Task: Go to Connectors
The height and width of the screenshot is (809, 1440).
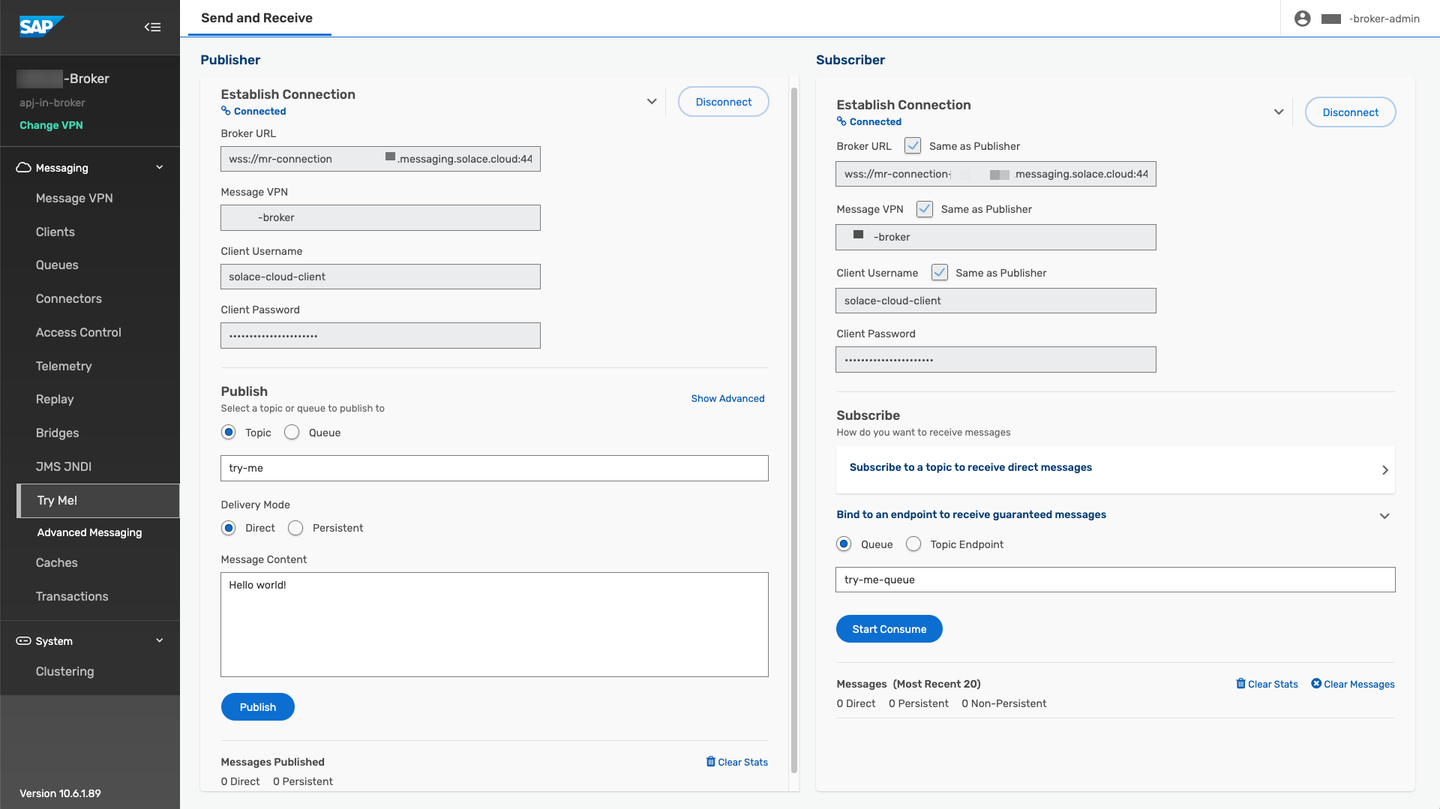Action: (69, 298)
